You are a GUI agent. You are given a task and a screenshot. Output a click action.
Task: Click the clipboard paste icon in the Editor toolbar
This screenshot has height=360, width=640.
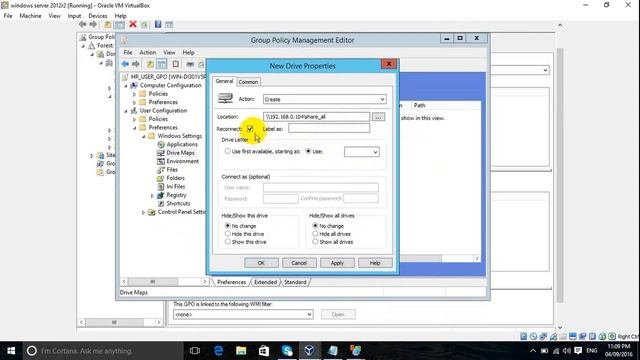tap(176, 64)
